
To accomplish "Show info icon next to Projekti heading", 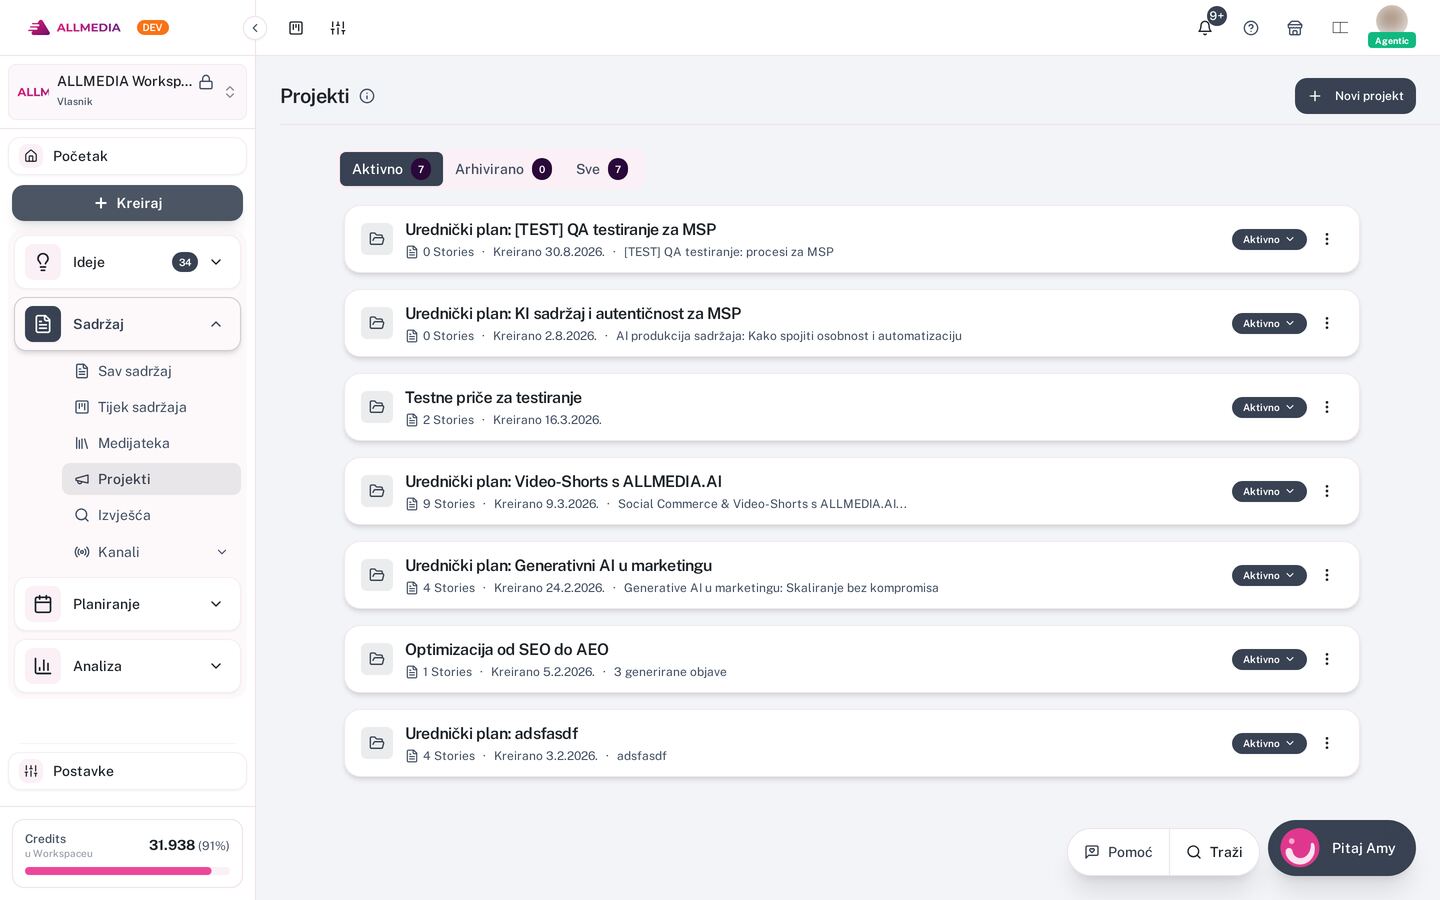I will click(367, 96).
